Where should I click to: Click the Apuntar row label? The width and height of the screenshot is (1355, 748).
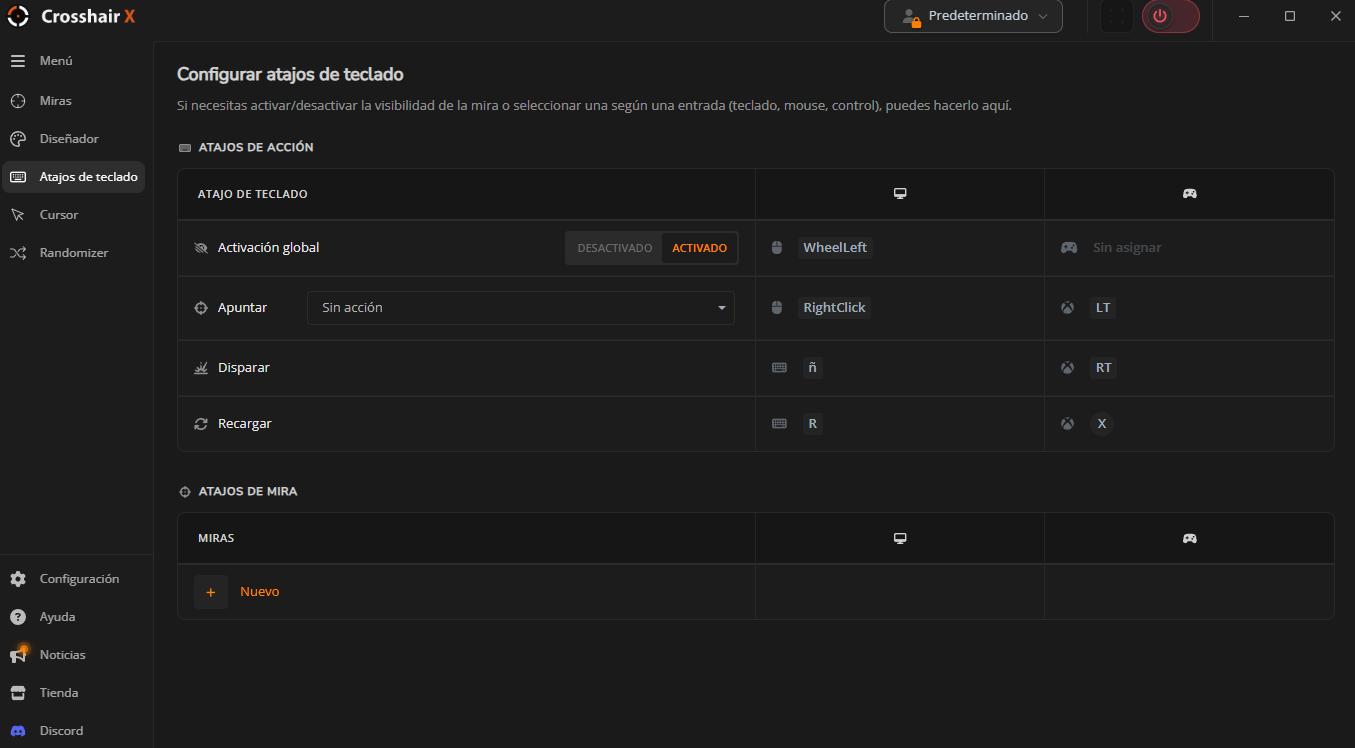coord(243,308)
